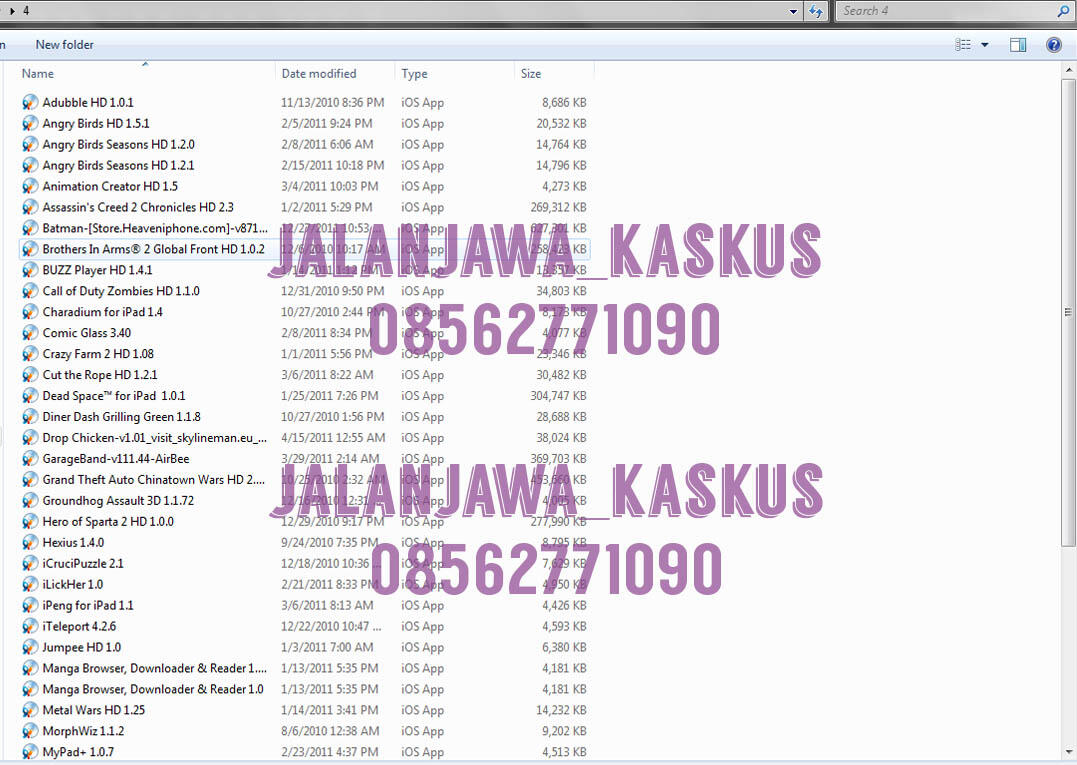Sort by the Name column header

pos(37,73)
